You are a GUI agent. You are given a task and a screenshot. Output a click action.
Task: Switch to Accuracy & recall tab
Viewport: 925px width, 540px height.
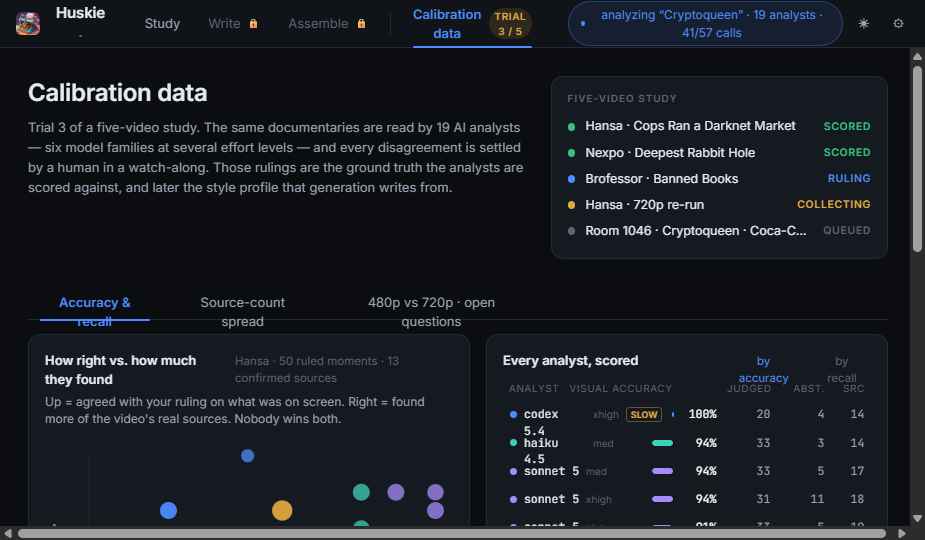94,311
